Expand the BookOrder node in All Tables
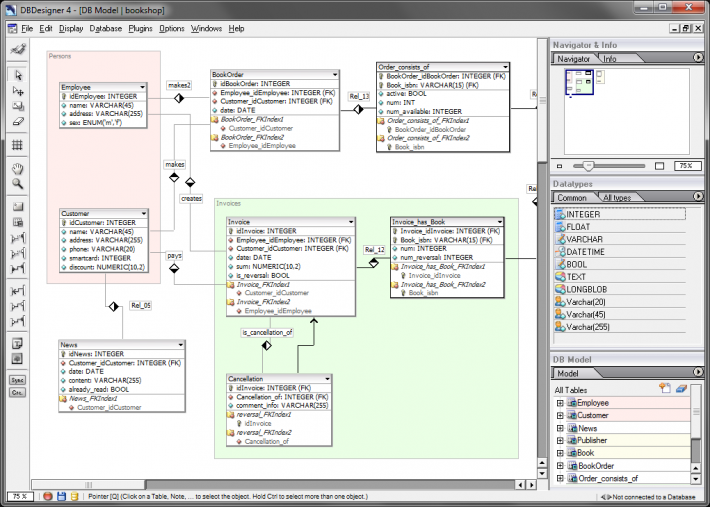 560,465
